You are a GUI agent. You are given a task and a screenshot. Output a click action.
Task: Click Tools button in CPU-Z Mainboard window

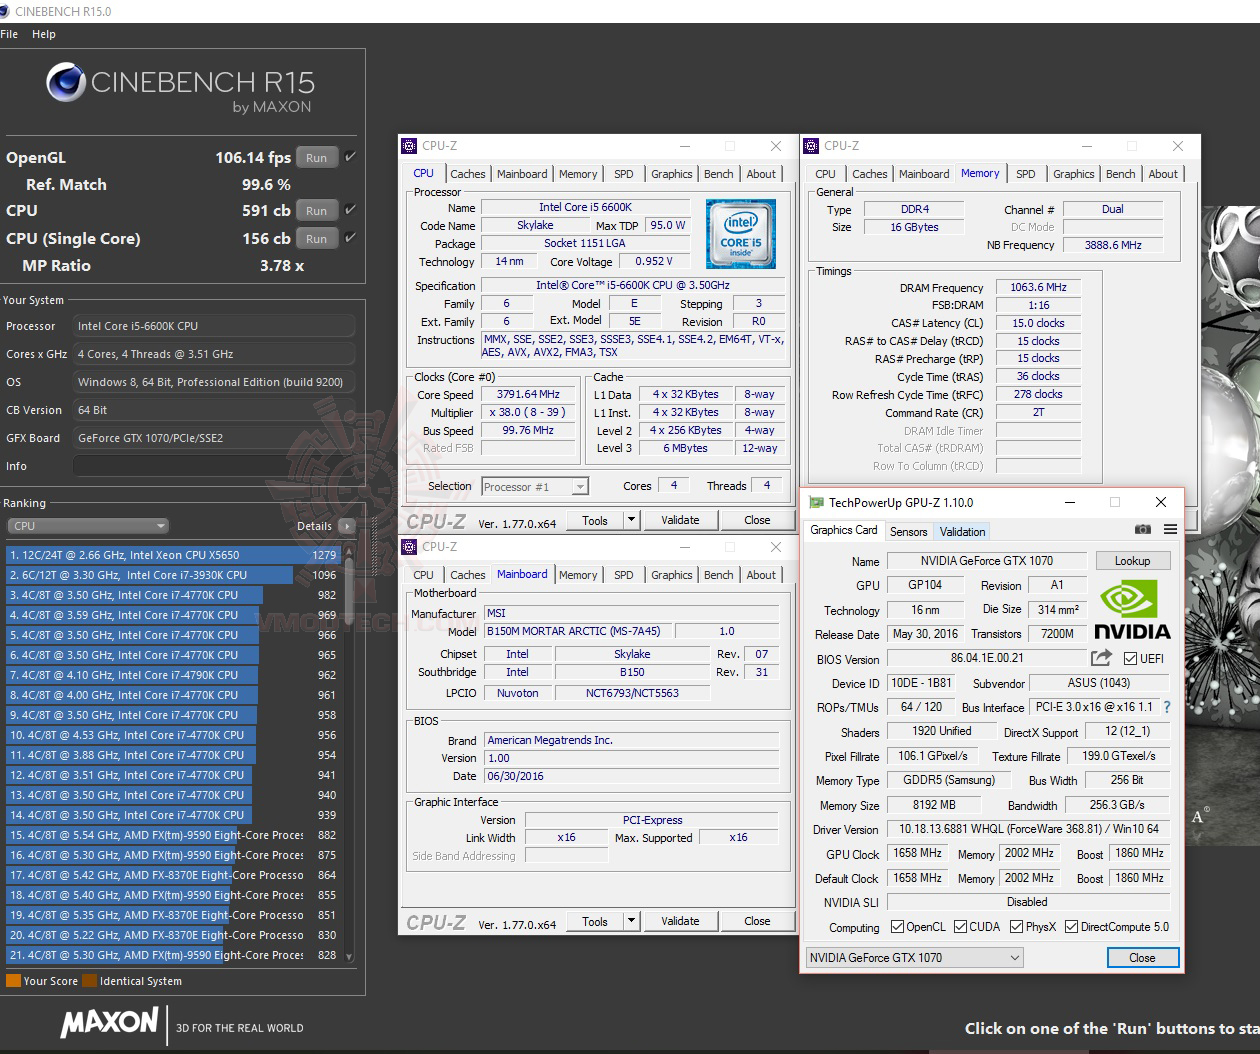[595, 921]
